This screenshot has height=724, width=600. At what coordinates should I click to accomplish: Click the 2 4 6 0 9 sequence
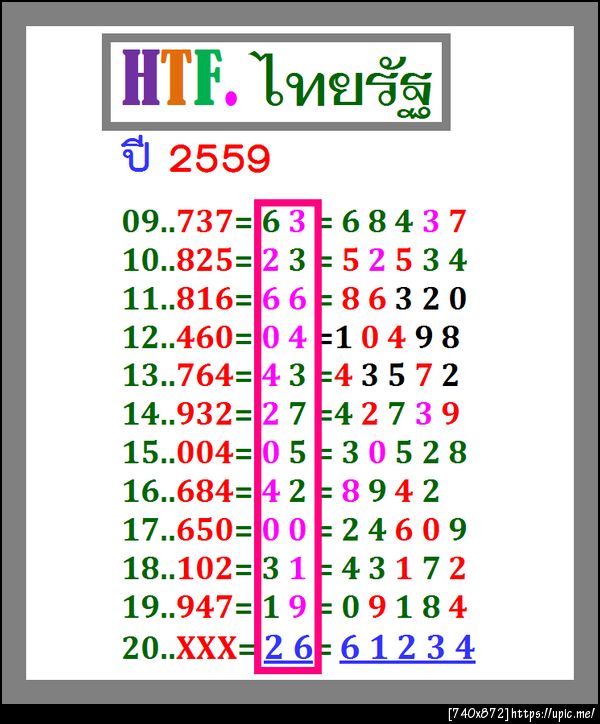coord(404,529)
